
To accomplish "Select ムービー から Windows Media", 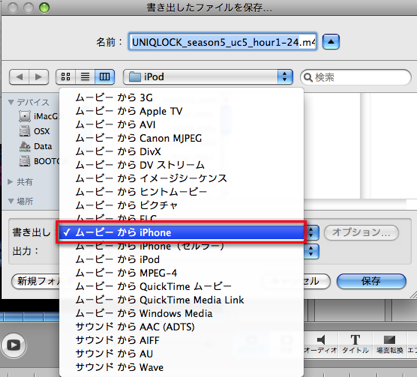I will click(181, 313).
